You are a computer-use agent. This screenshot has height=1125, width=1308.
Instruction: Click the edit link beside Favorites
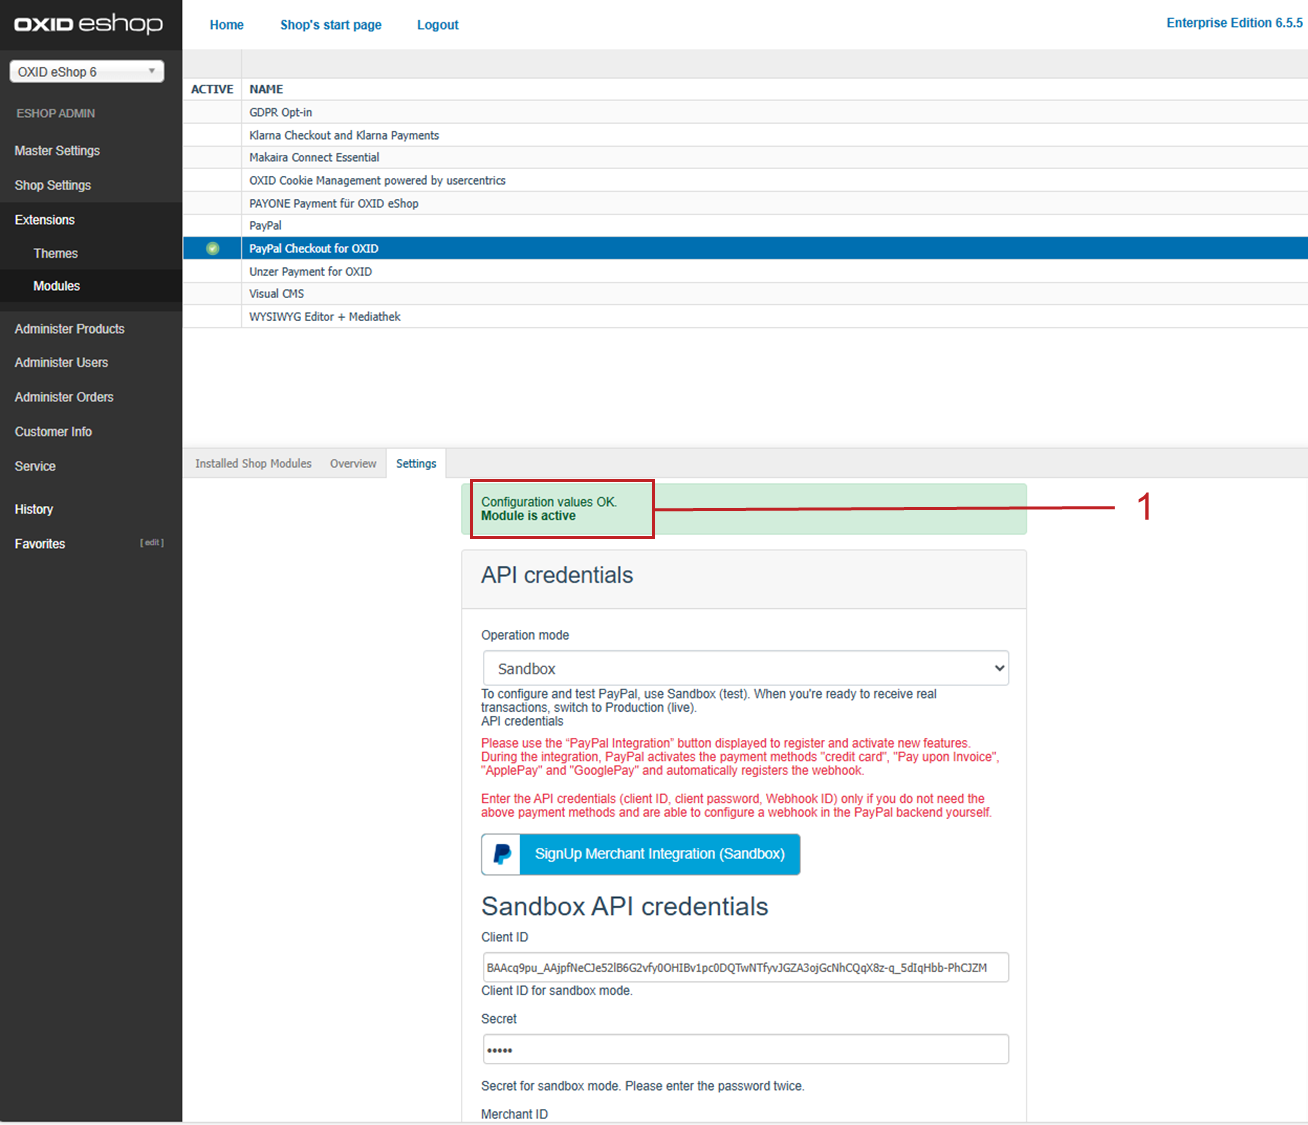pos(151,543)
